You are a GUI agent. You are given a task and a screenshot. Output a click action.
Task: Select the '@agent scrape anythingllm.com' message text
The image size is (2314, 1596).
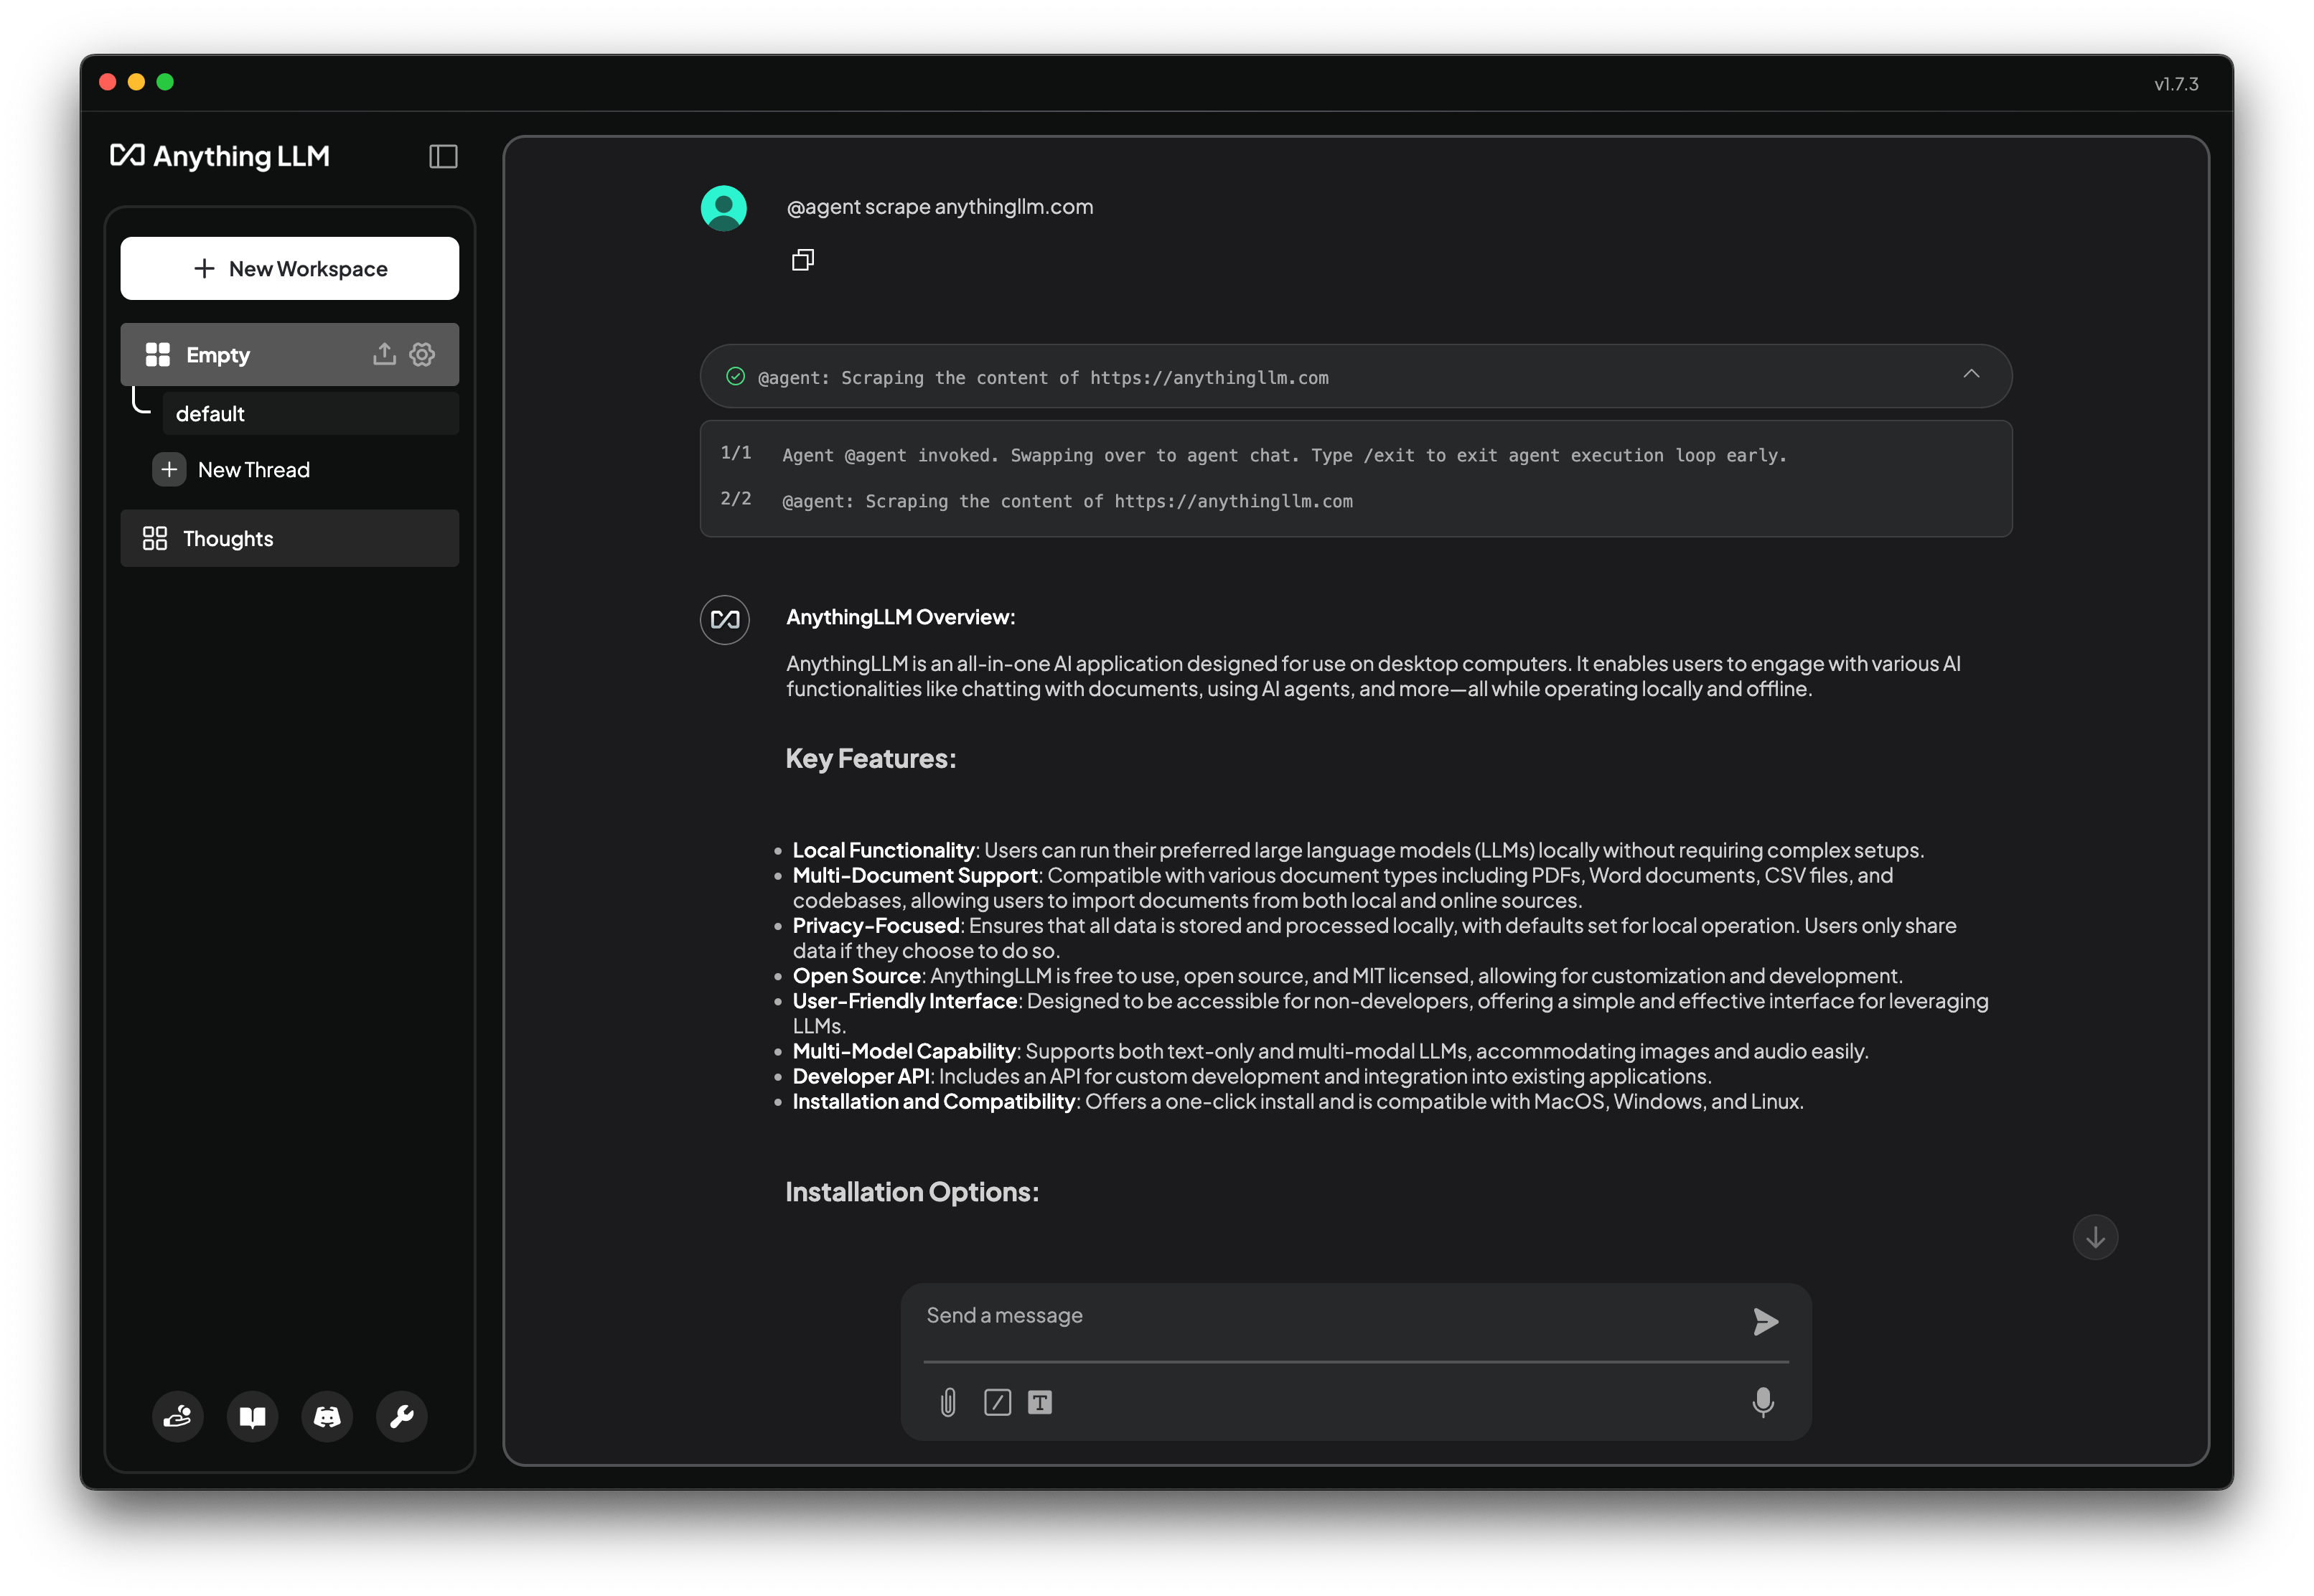click(939, 207)
